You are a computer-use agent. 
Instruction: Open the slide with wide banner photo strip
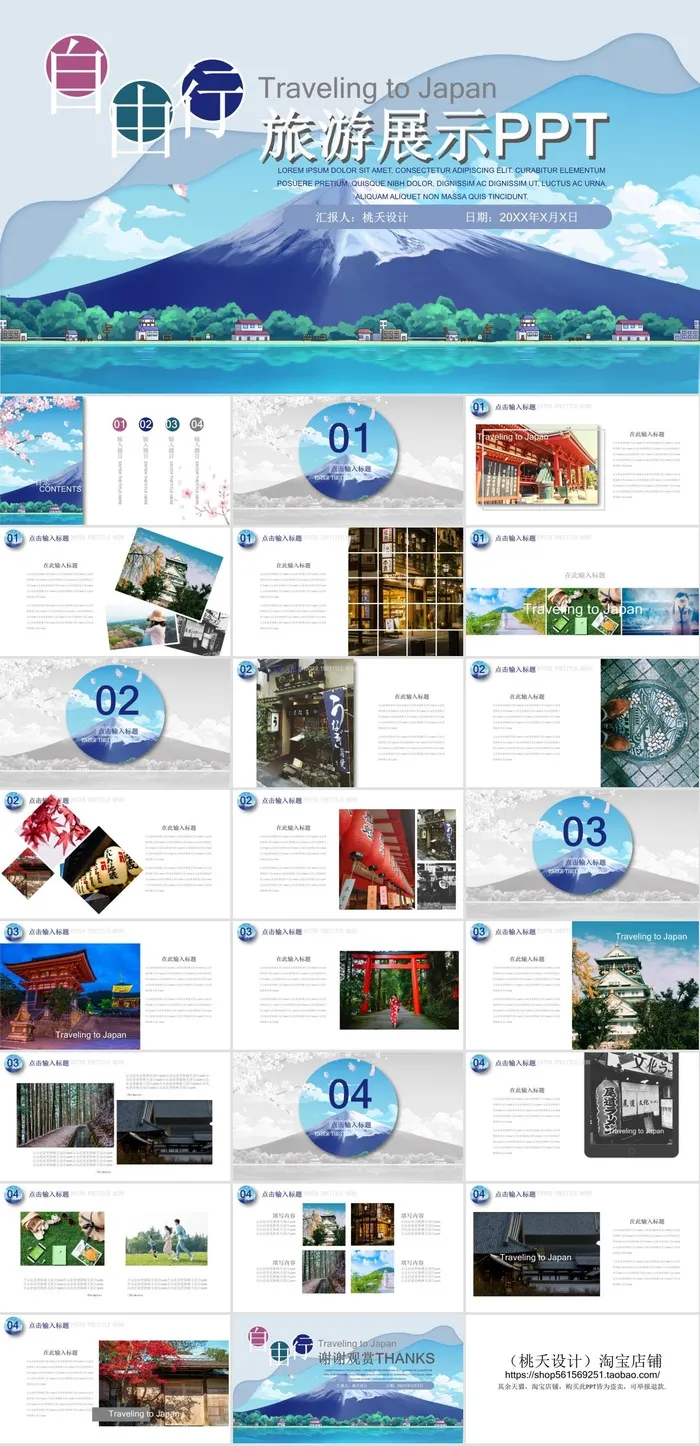pyautogui.click(x=582, y=591)
